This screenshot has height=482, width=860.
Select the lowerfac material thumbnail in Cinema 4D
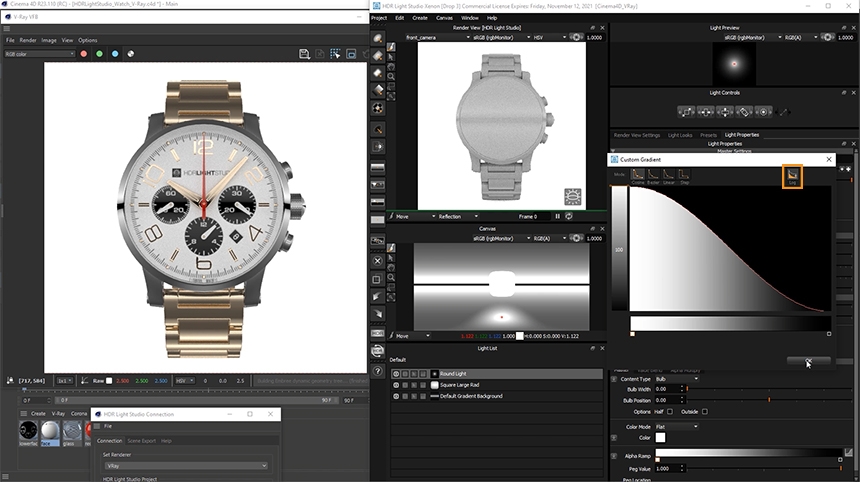click(29, 433)
